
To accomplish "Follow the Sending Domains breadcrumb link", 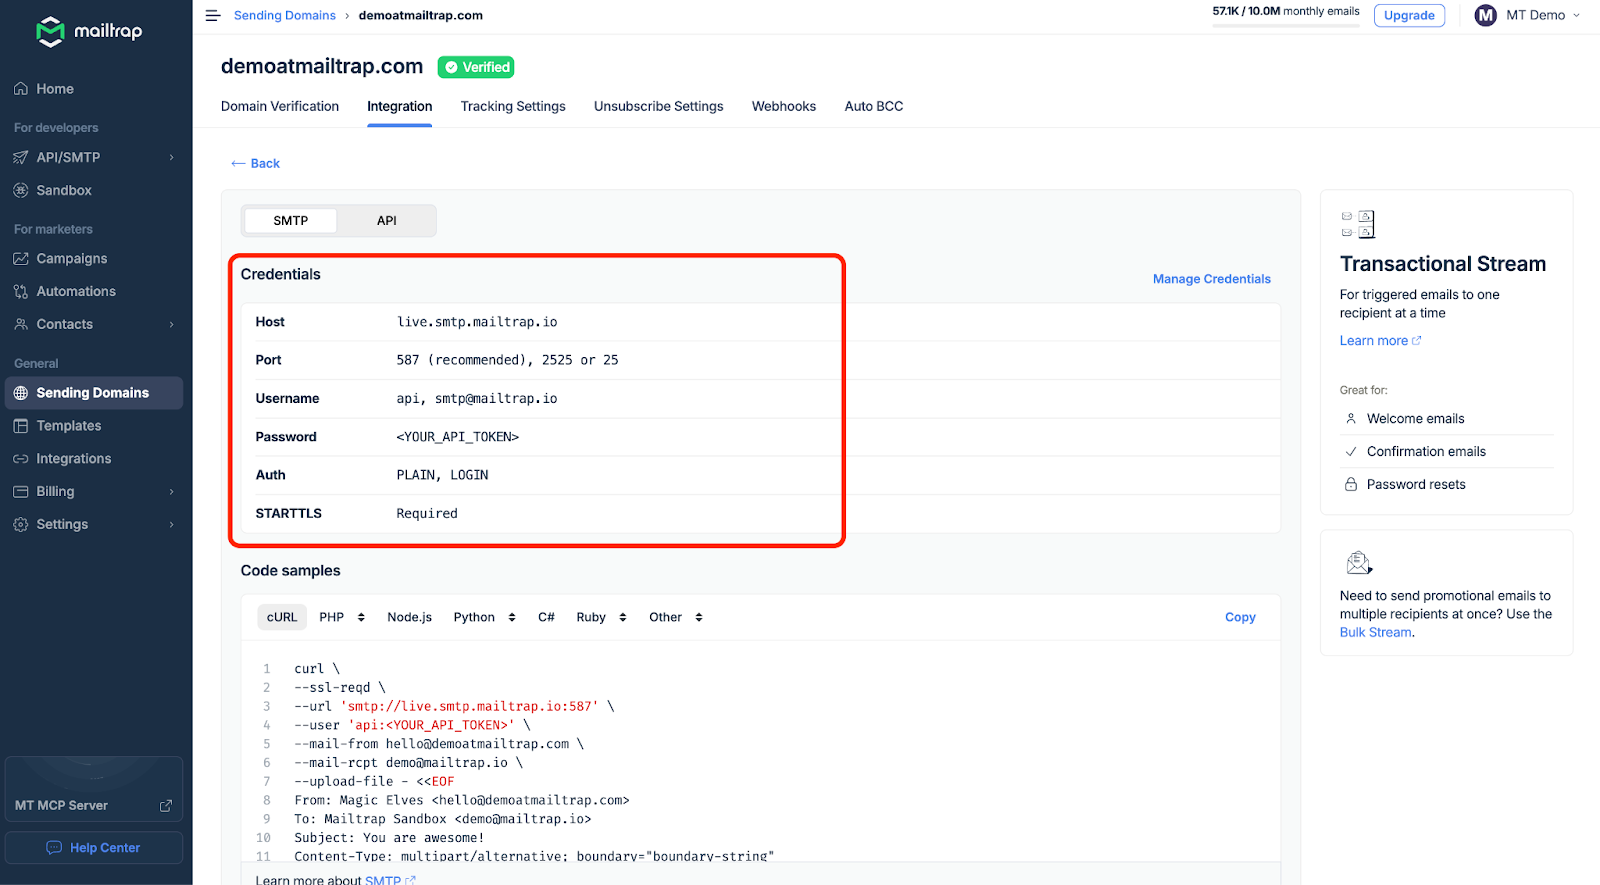I will pyautogui.click(x=285, y=15).
